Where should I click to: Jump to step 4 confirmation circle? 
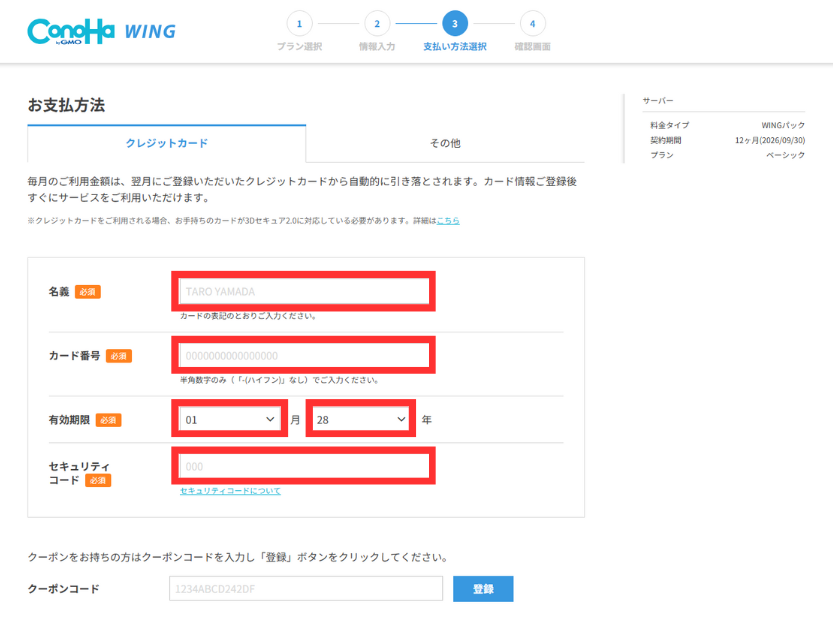tap(532, 23)
